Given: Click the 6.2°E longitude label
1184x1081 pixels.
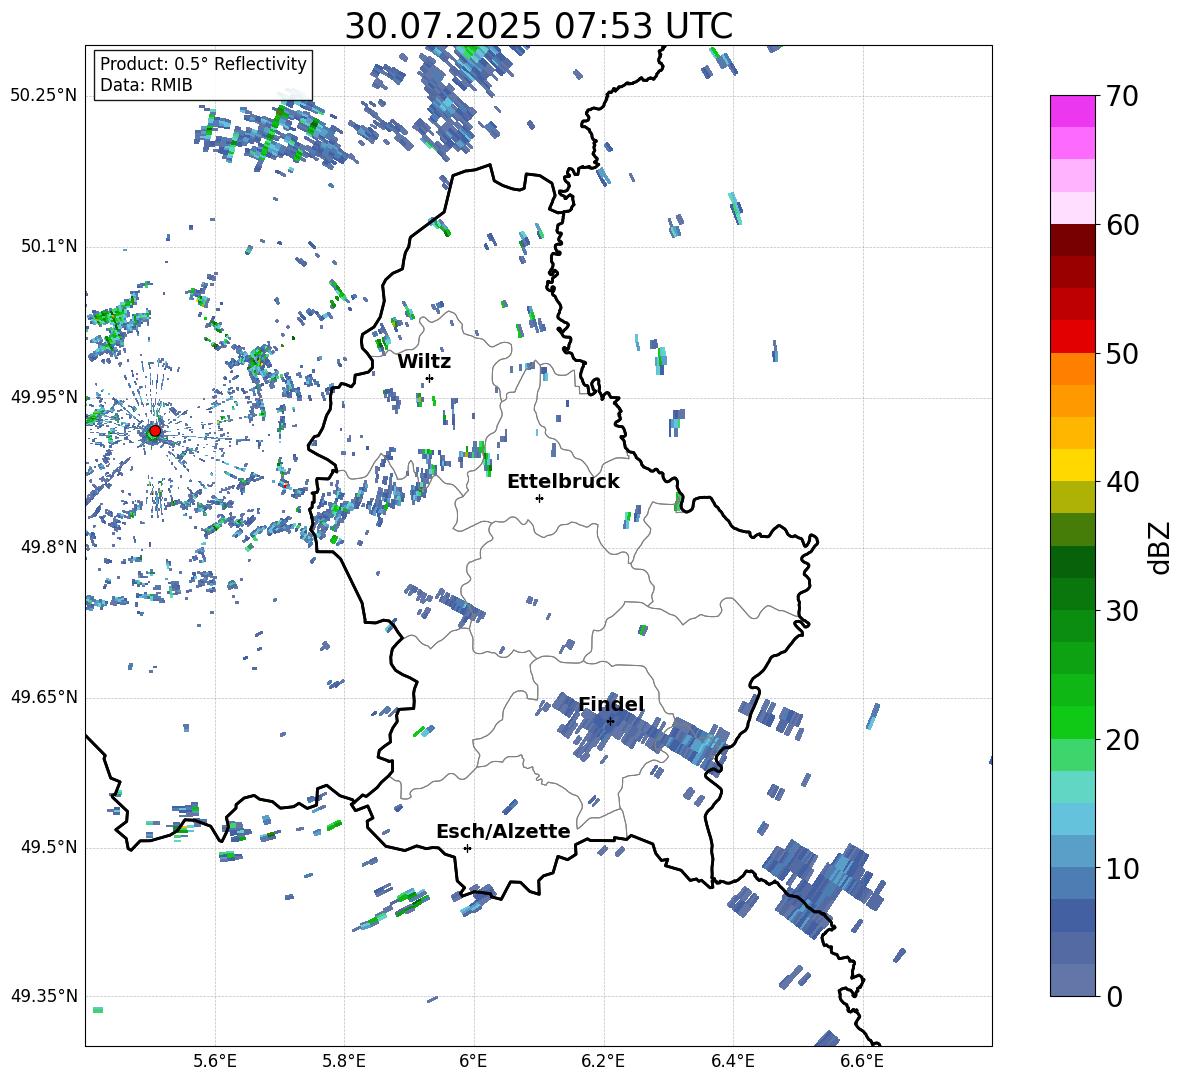Looking at the screenshot, I should click(x=603, y=1061).
